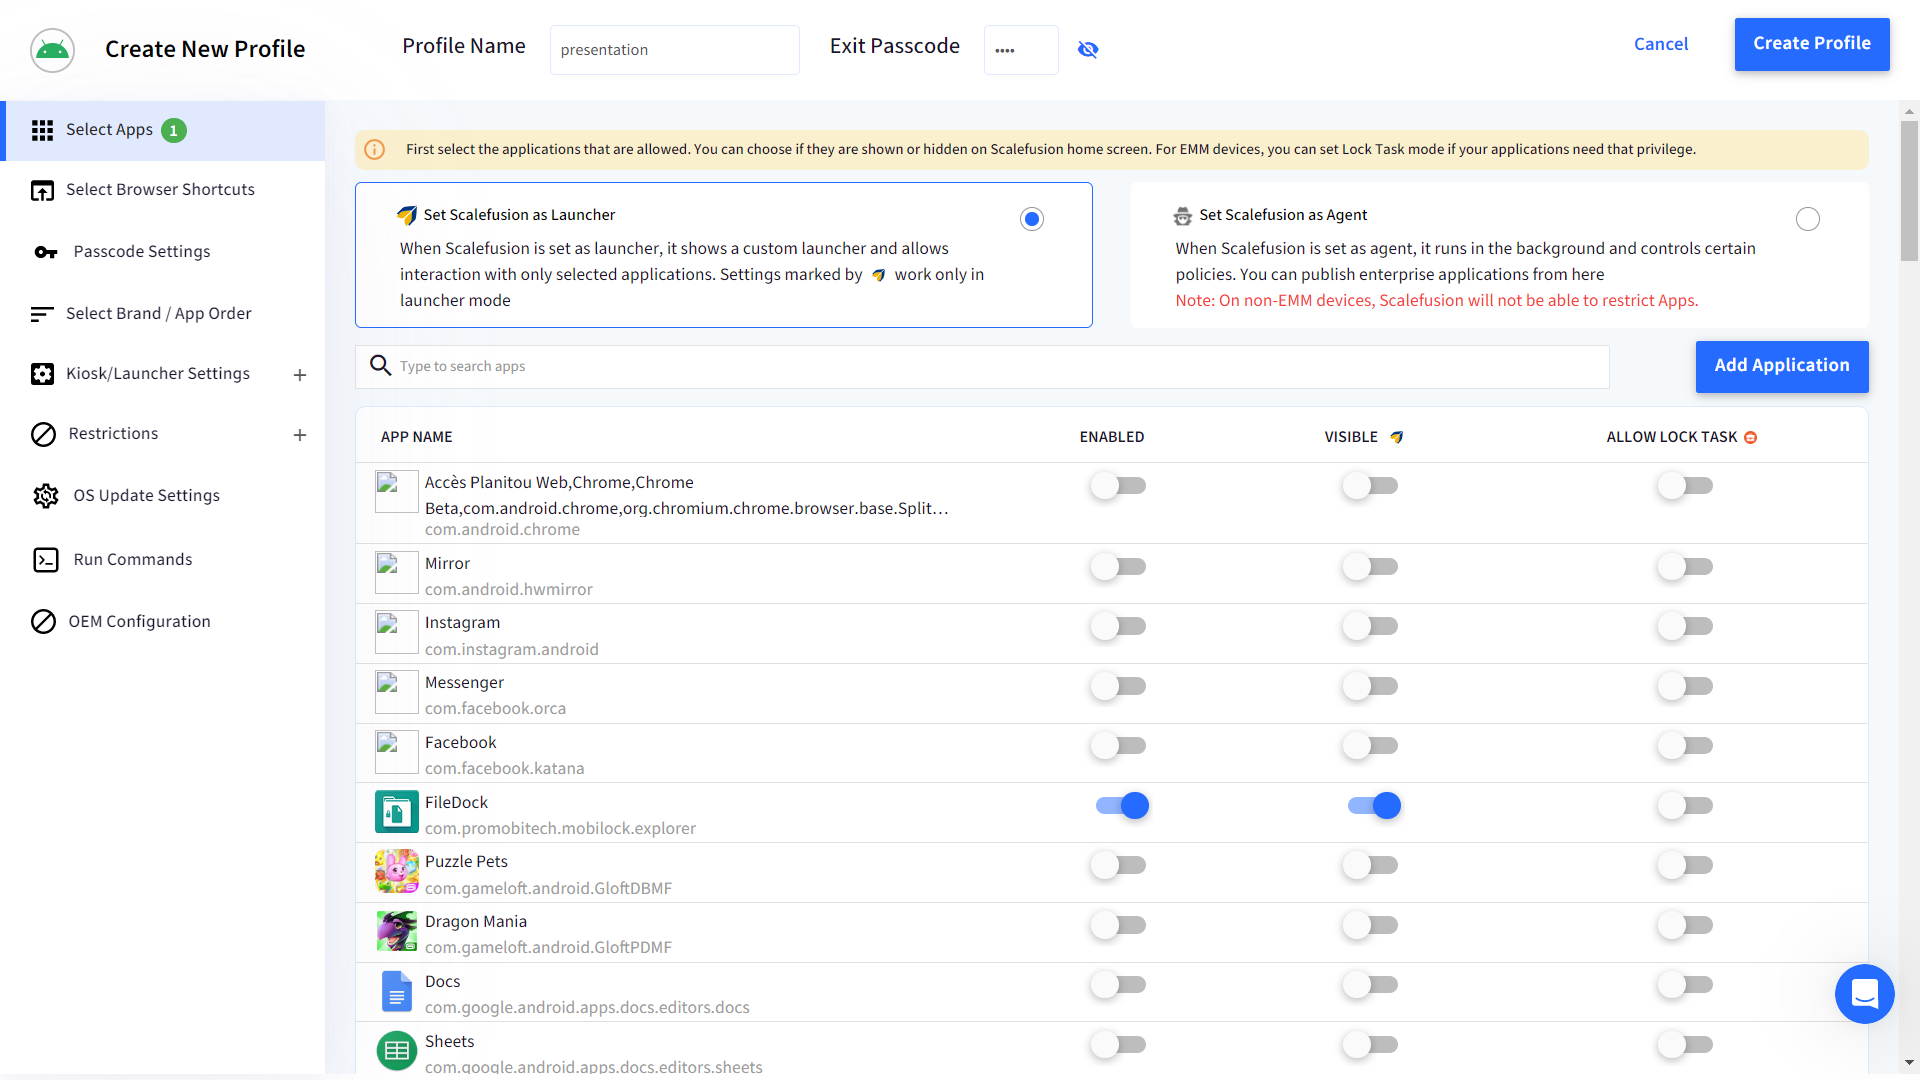Enable the Instagram app toggle
The width and height of the screenshot is (1920, 1080).
click(x=1118, y=627)
